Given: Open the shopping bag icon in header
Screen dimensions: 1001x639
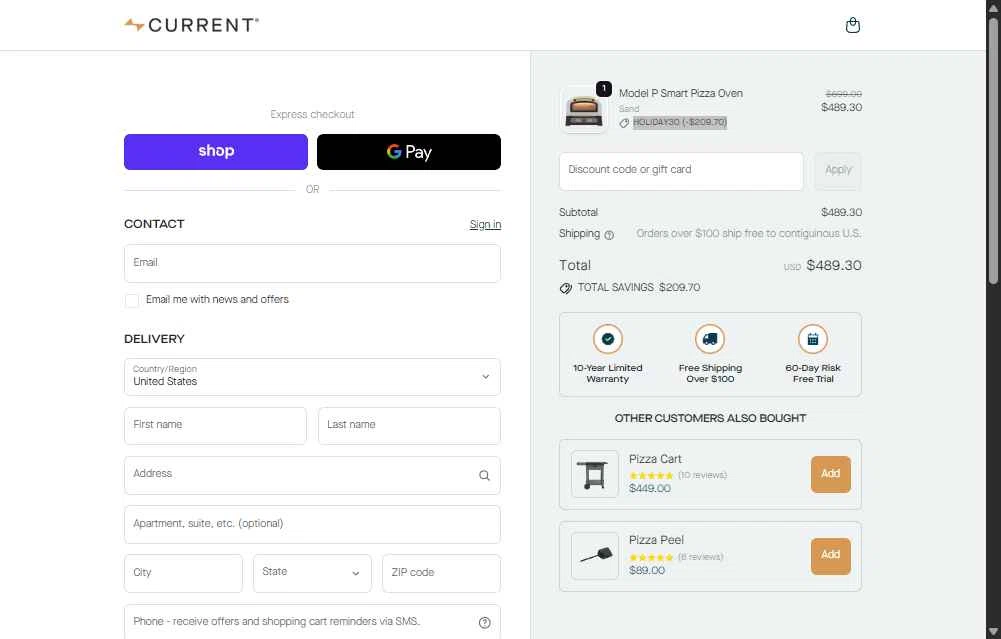Looking at the screenshot, I should pyautogui.click(x=852, y=26).
